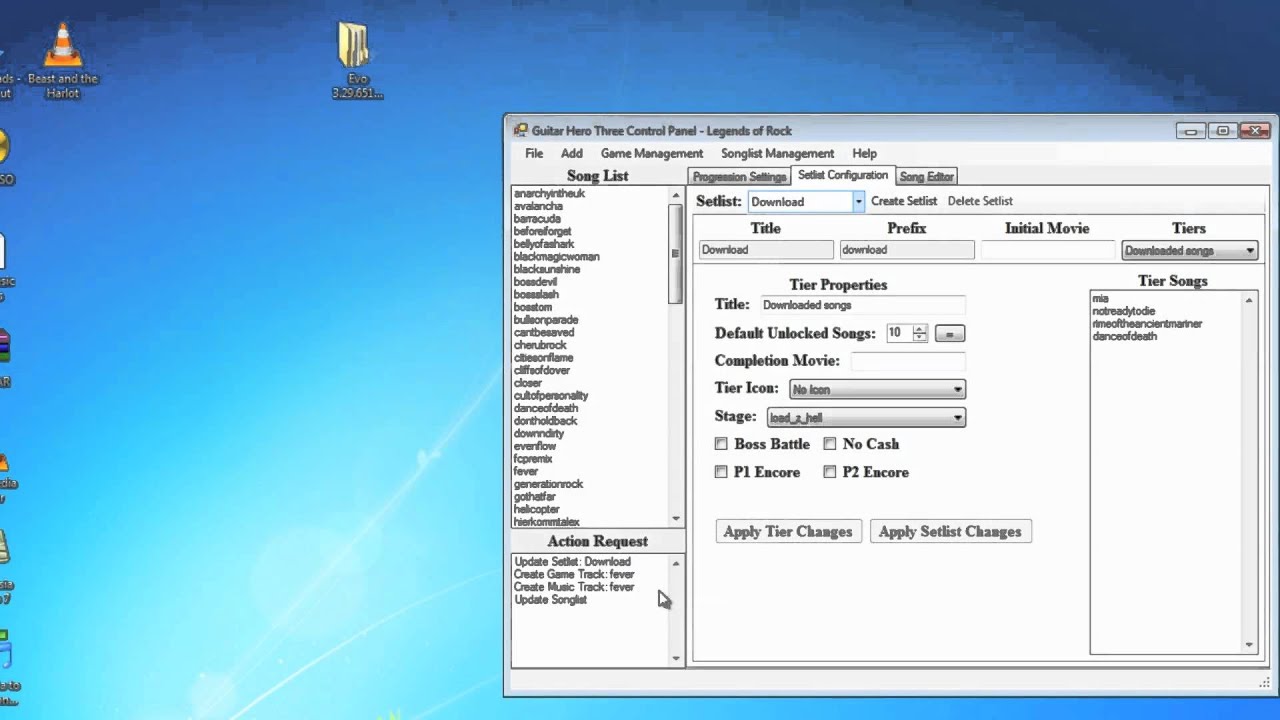Open the Help menu
Image resolution: width=1280 pixels, height=720 pixels.
(x=864, y=153)
